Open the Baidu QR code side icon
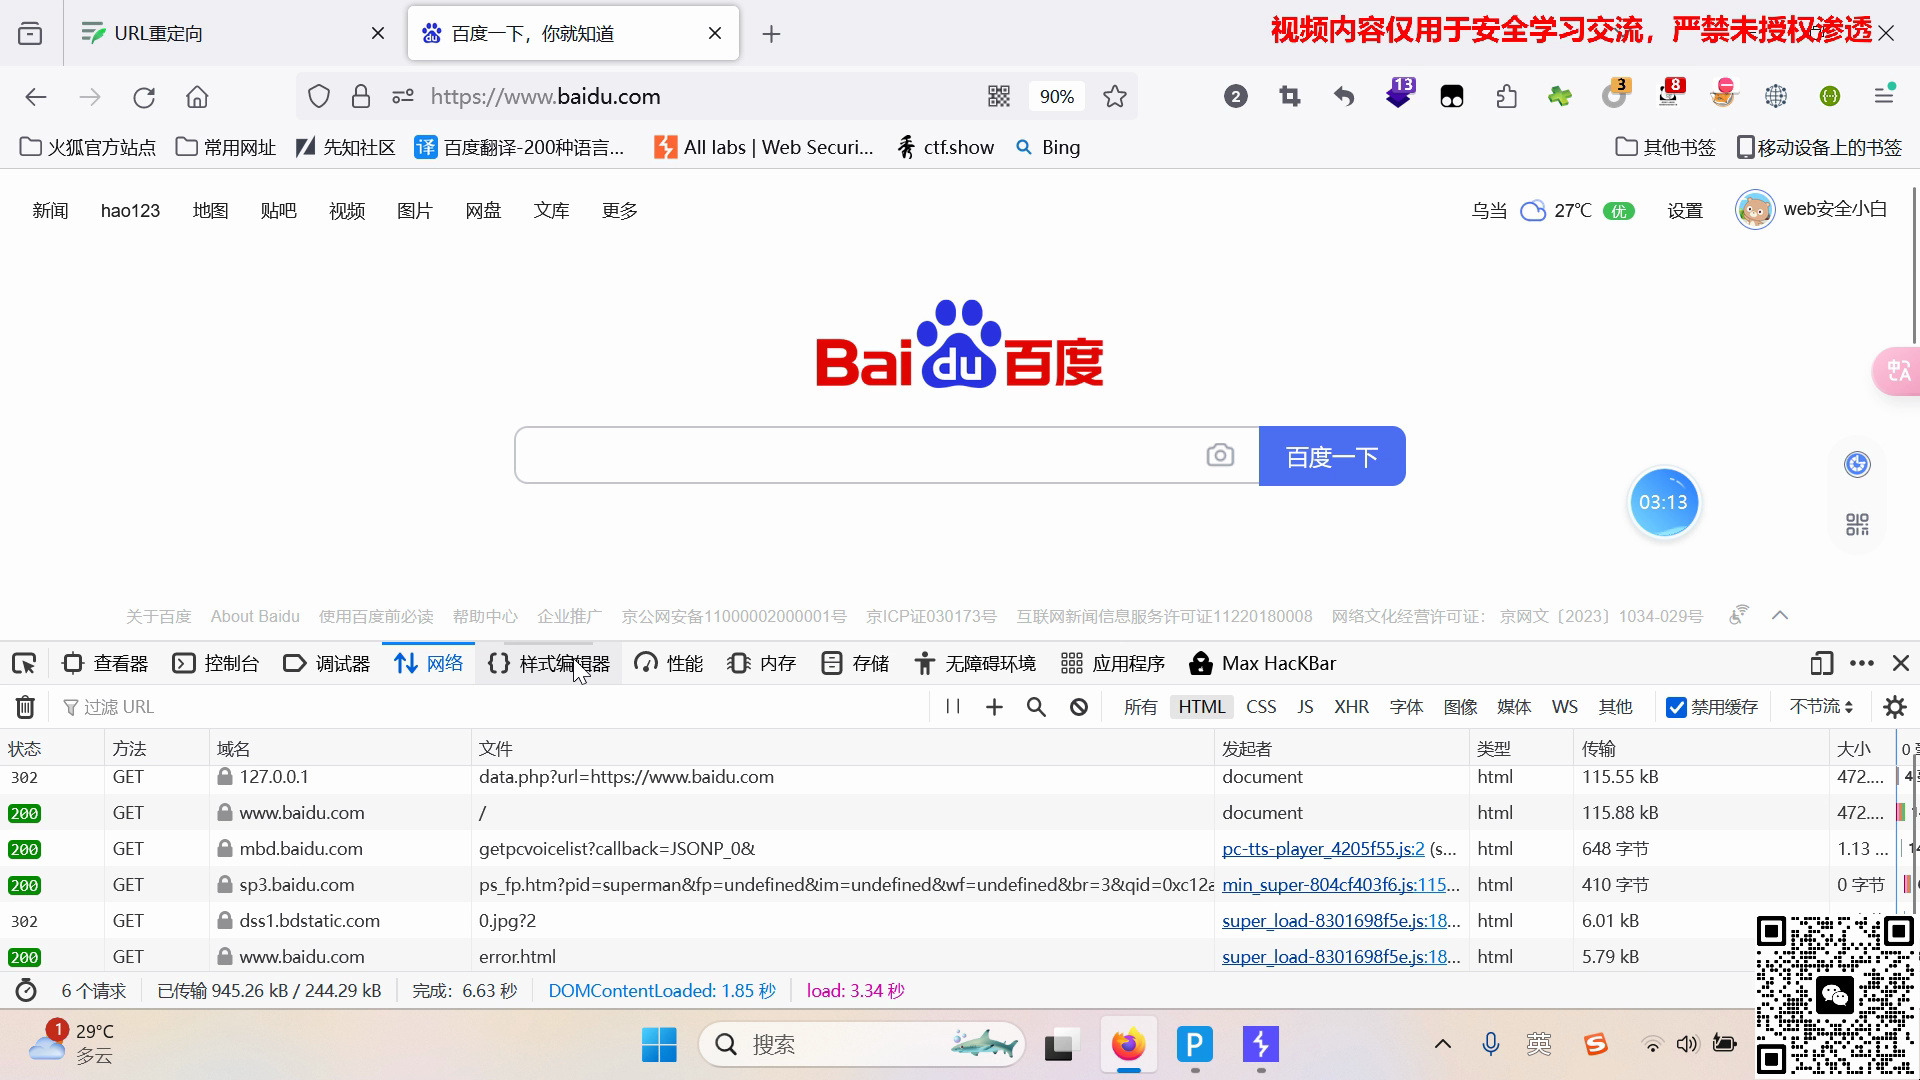This screenshot has width=1920, height=1080. [1858, 525]
